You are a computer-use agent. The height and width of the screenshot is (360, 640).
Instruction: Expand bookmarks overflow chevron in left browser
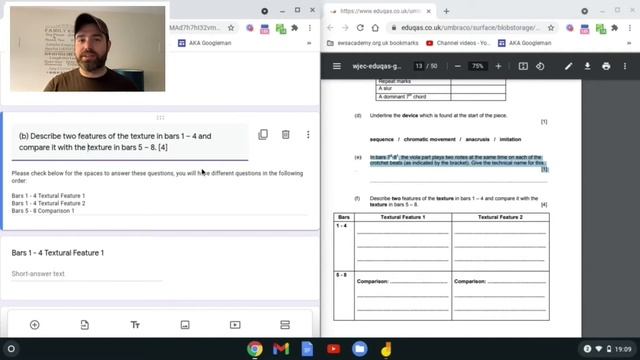(x=309, y=43)
